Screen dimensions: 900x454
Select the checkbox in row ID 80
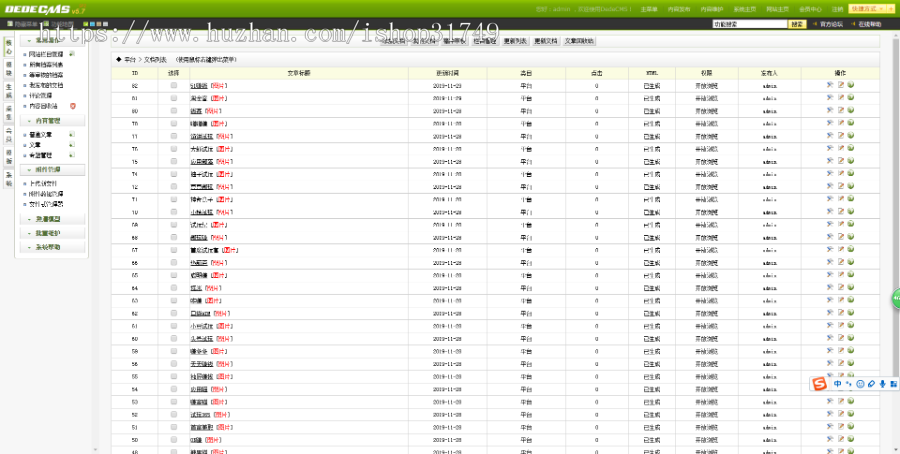click(173, 111)
